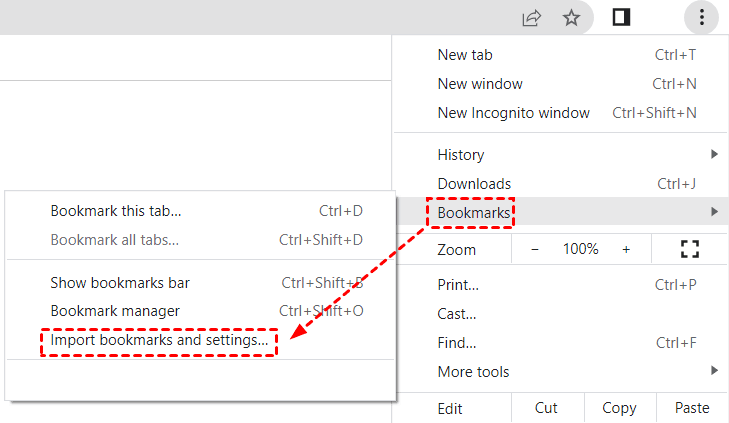Screen dimensions: 729x423
Task: Expand the Bookmarks submenu
Action: (x=561, y=212)
